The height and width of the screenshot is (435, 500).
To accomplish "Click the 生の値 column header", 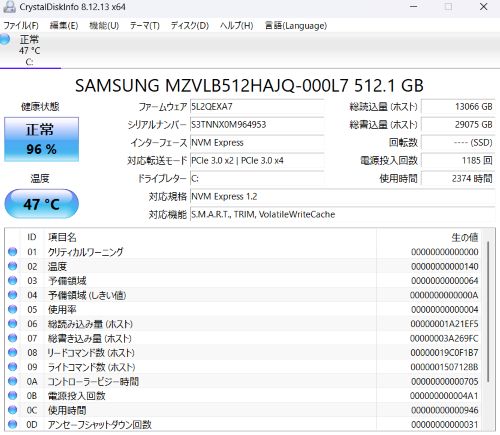I will (465, 237).
